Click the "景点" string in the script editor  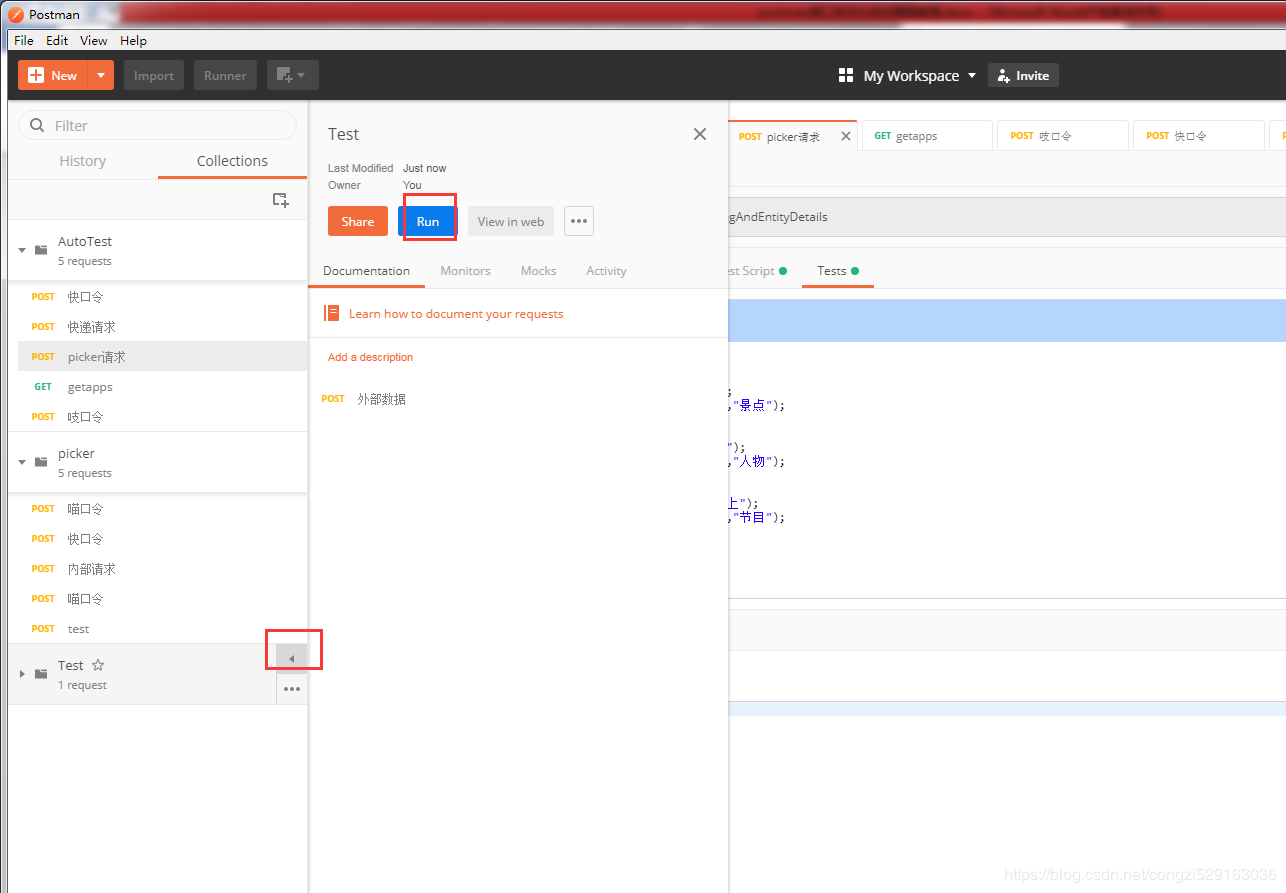tap(750, 405)
